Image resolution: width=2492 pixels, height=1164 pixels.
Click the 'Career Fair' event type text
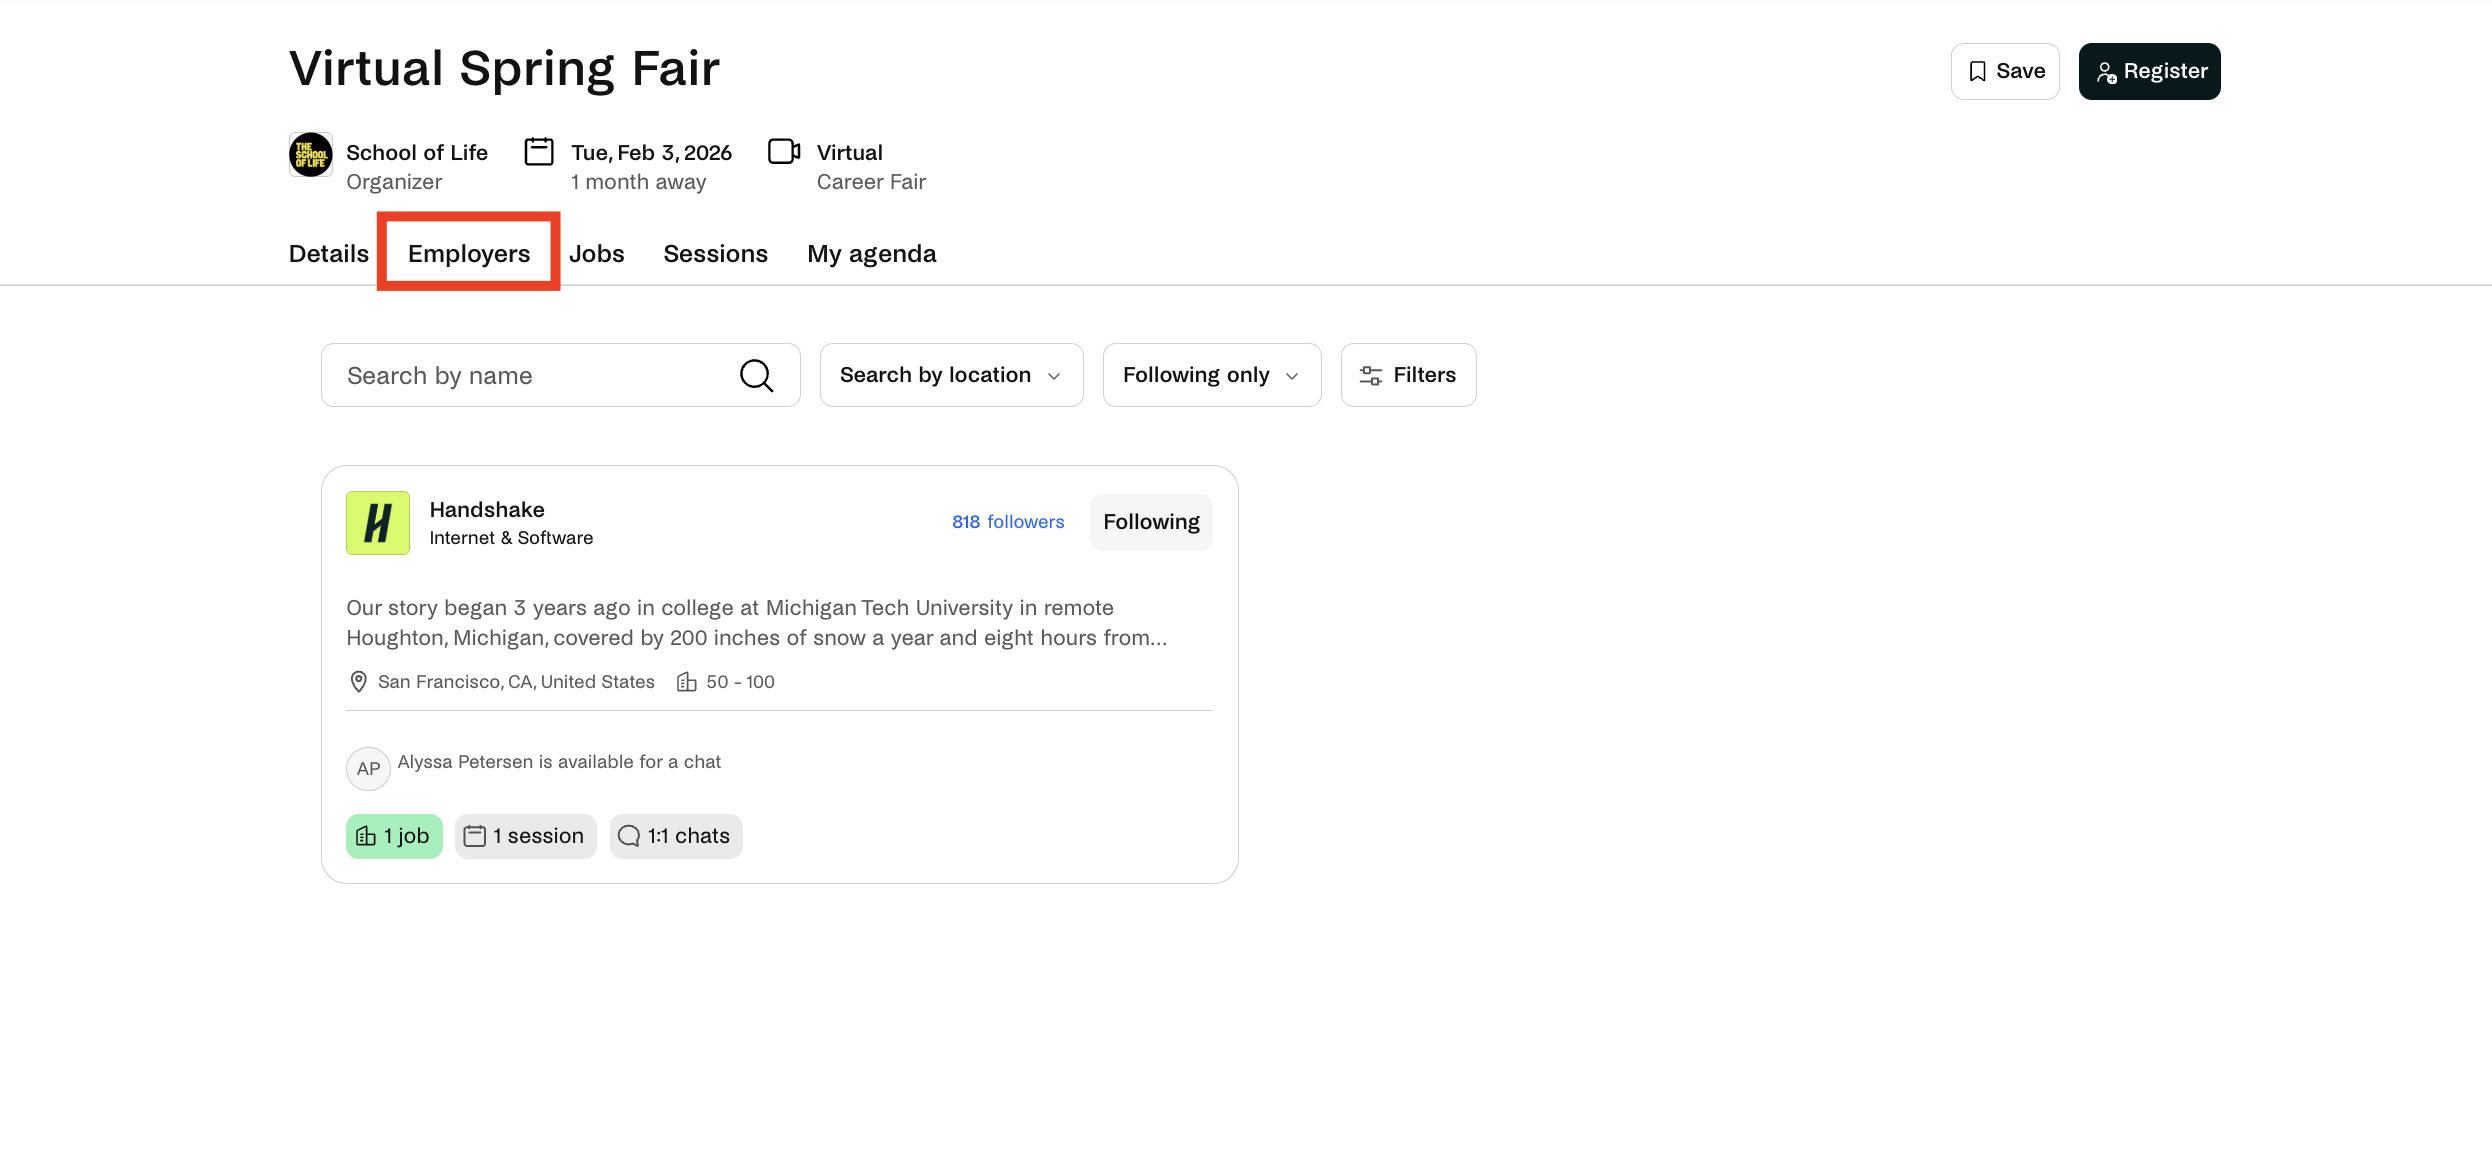[871, 182]
